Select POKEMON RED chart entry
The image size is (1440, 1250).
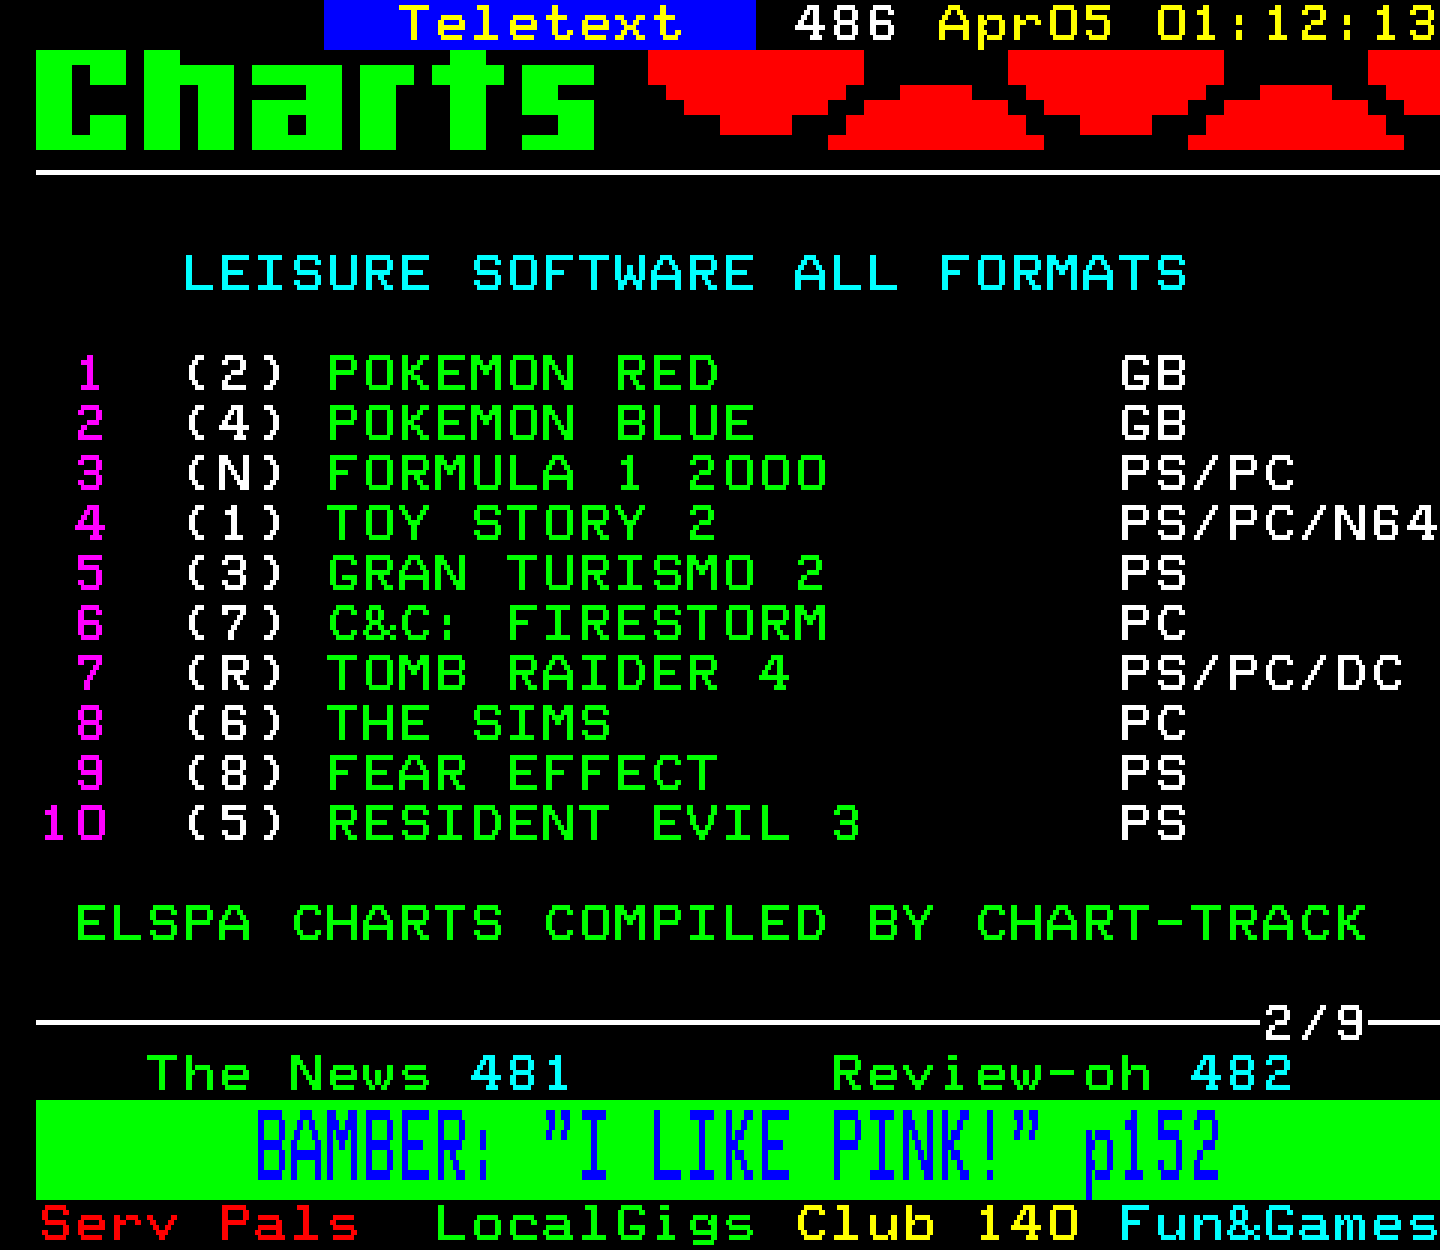tap(523, 374)
